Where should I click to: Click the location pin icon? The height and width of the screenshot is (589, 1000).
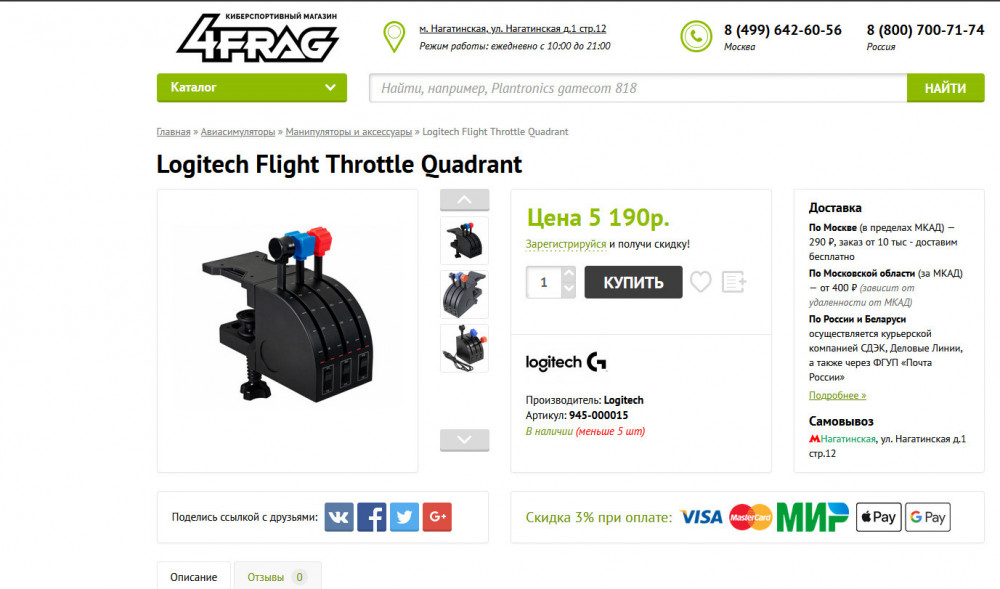point(393,36)
